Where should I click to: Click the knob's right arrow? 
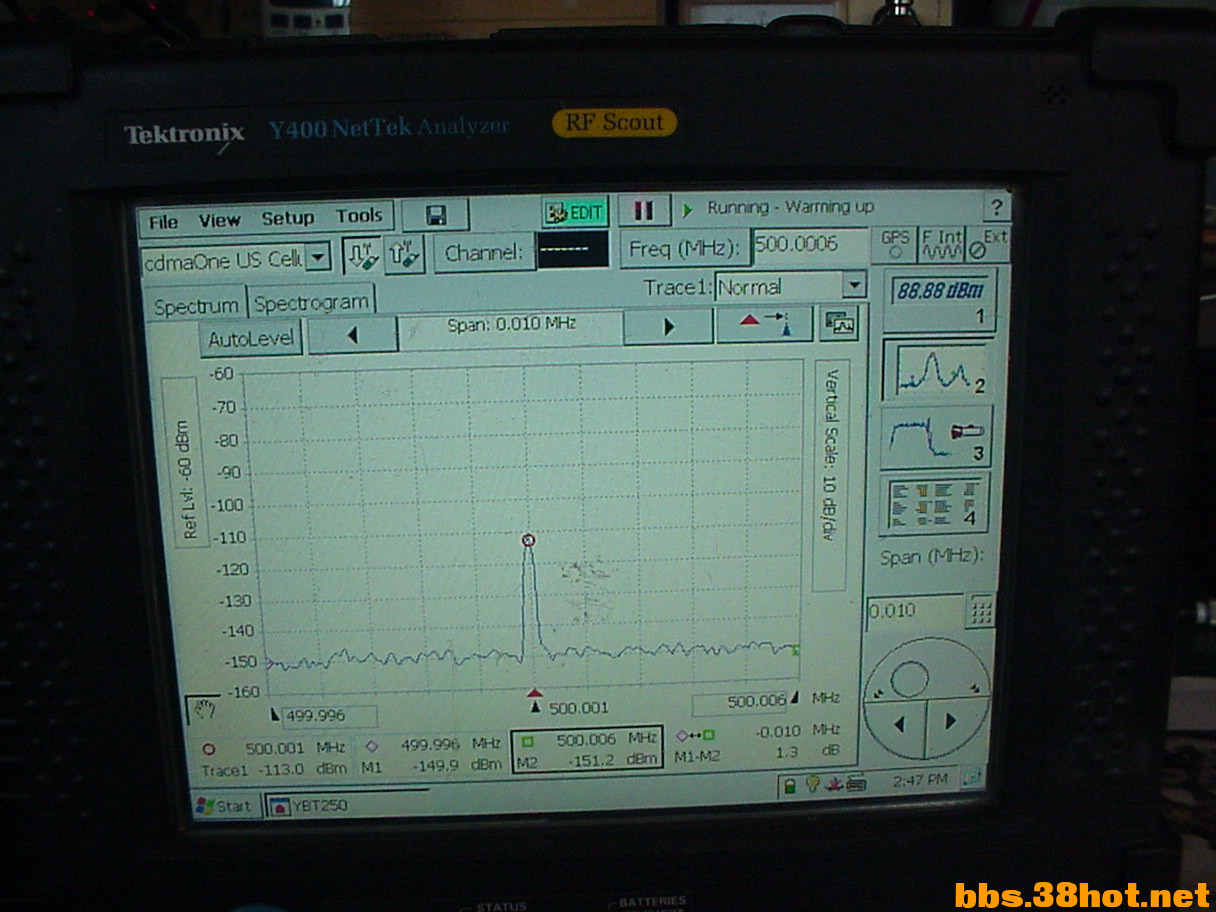951,720
